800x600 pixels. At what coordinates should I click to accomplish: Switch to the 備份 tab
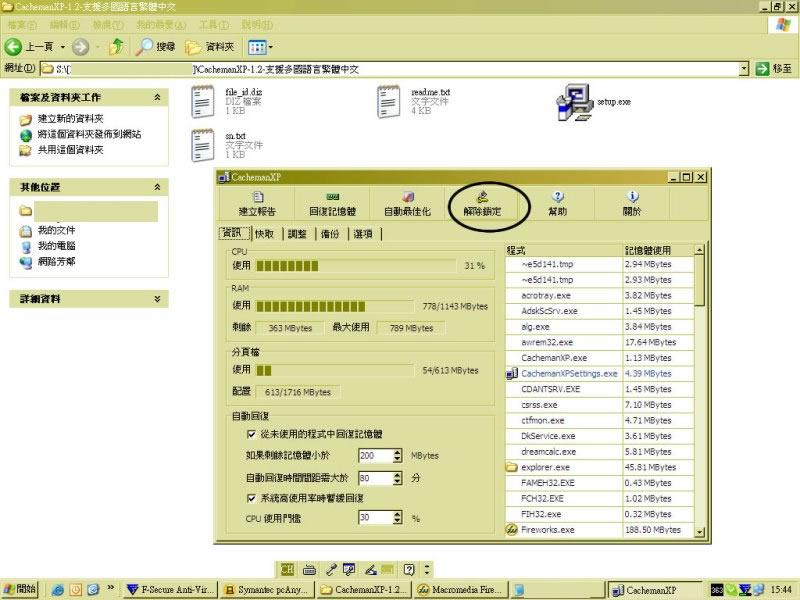[x=330, y=234]
